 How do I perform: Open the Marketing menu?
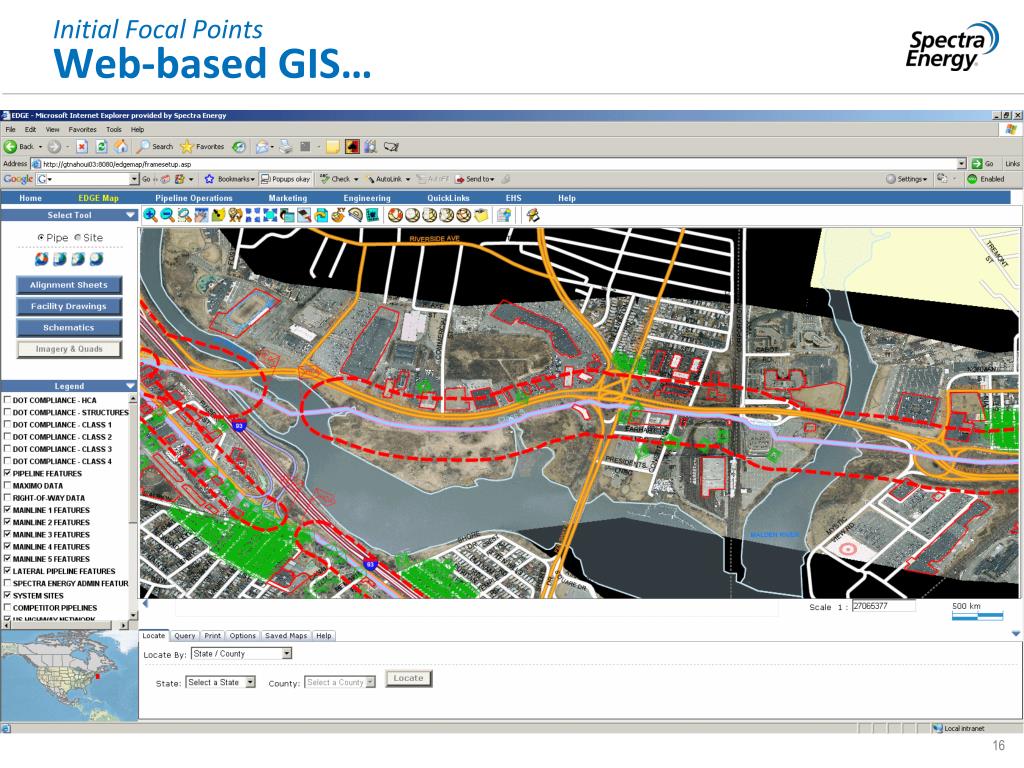[287, 198]
